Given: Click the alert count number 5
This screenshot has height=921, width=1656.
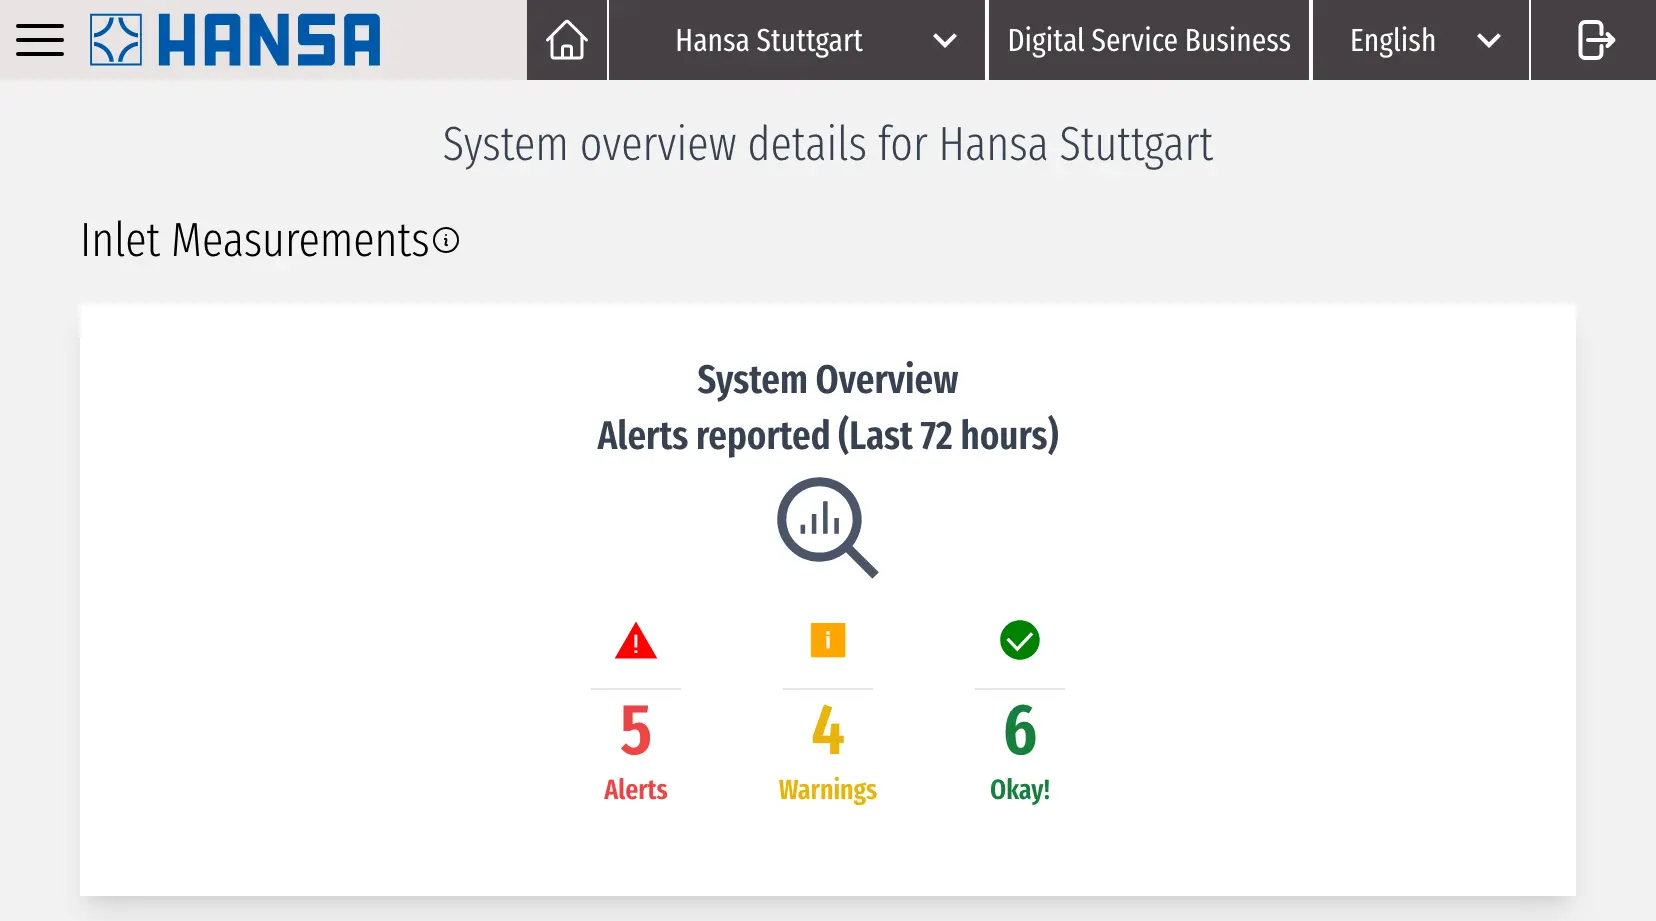Looking at the screenshot, I should (636, 730).
